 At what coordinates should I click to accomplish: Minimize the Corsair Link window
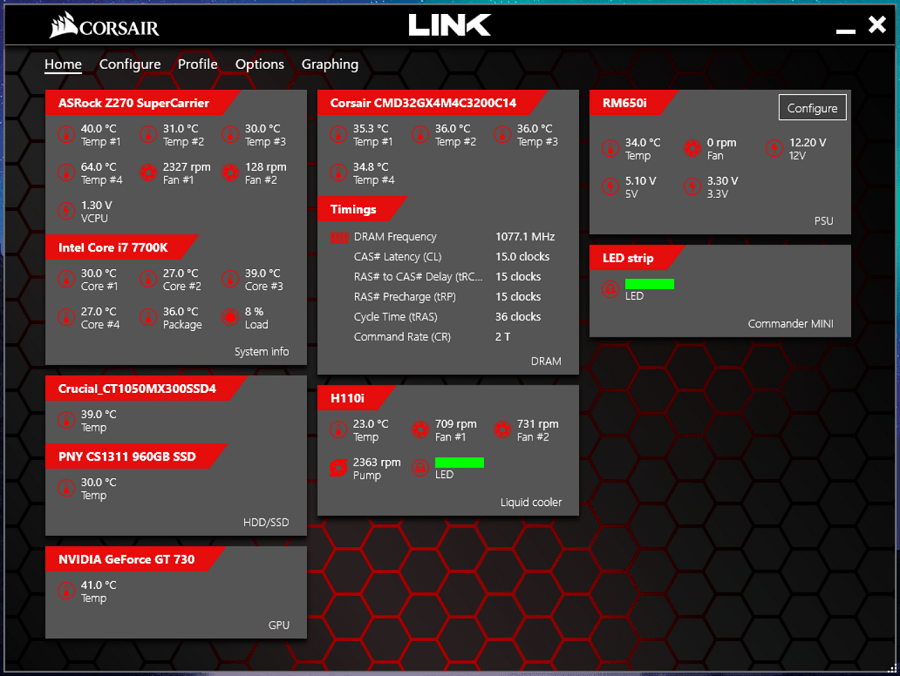point(845,31)
